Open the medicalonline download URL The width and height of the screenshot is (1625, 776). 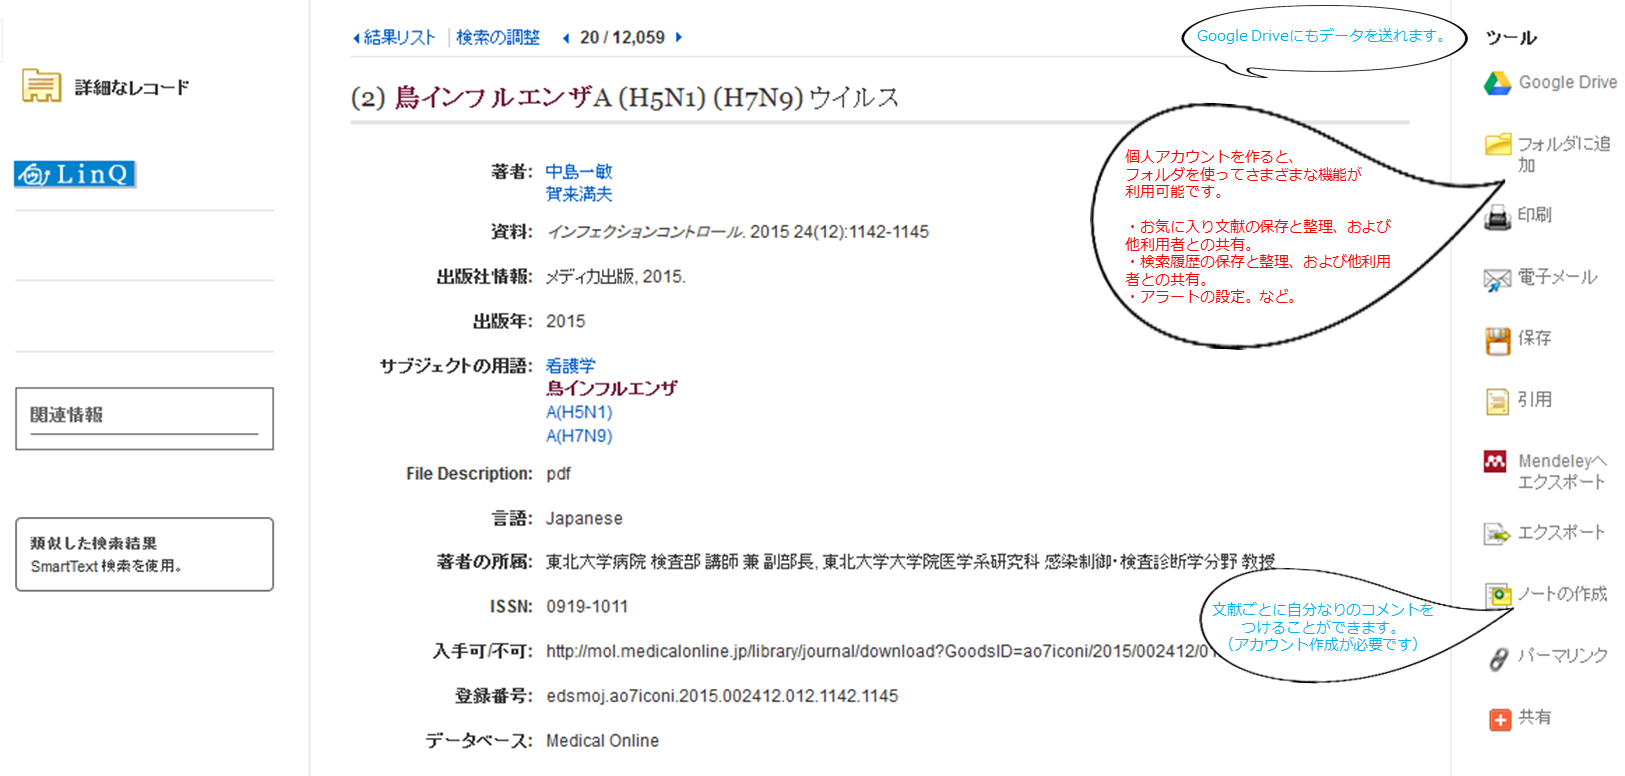pos(876,652)
